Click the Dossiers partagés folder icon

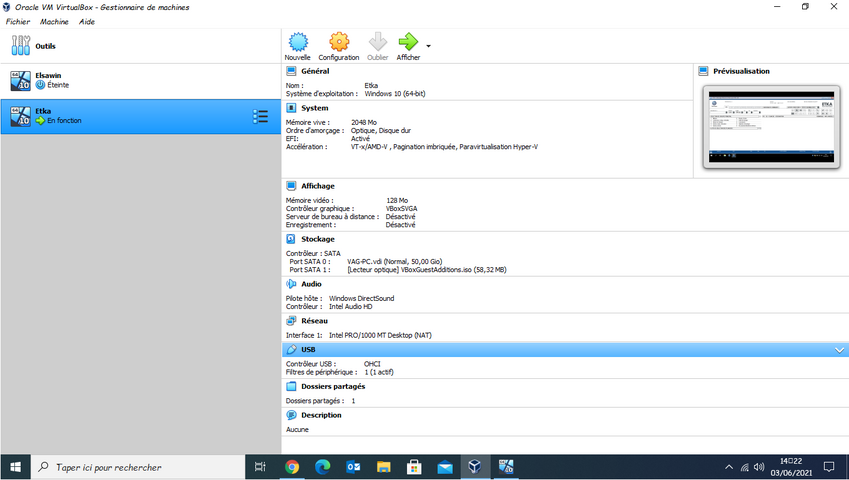pos(291,386)
